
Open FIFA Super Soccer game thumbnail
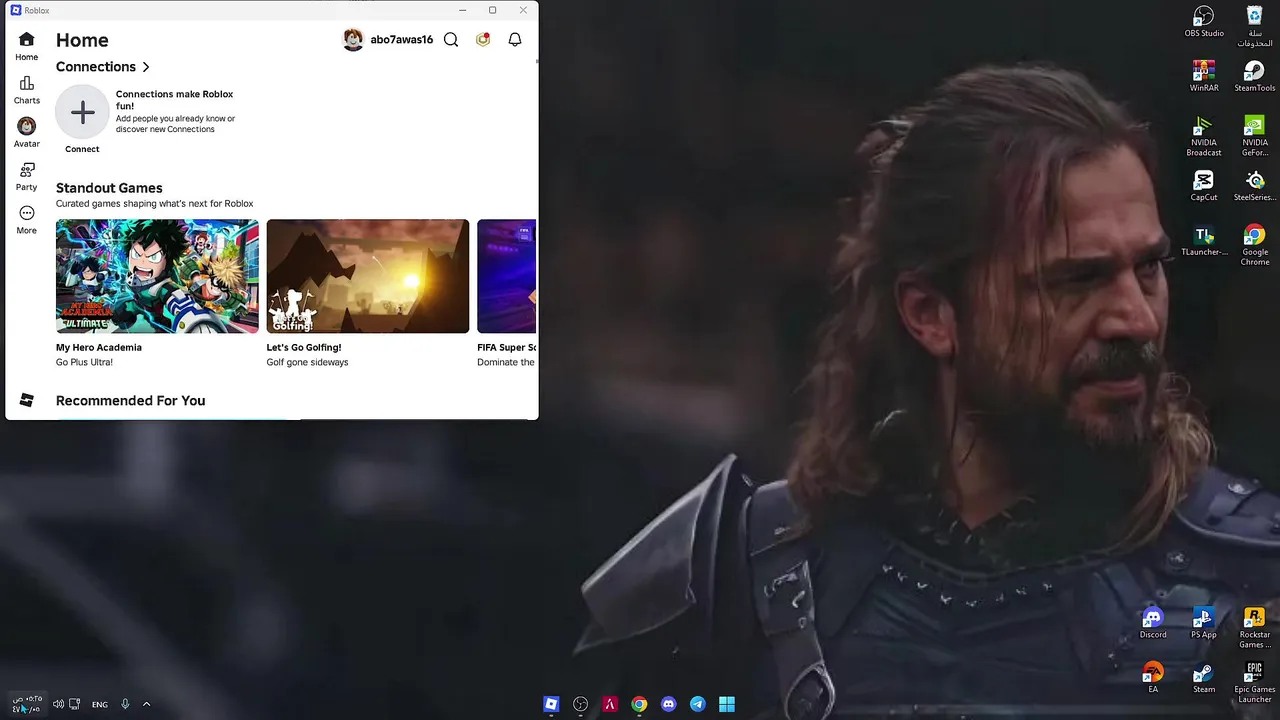tap(507, 276)
